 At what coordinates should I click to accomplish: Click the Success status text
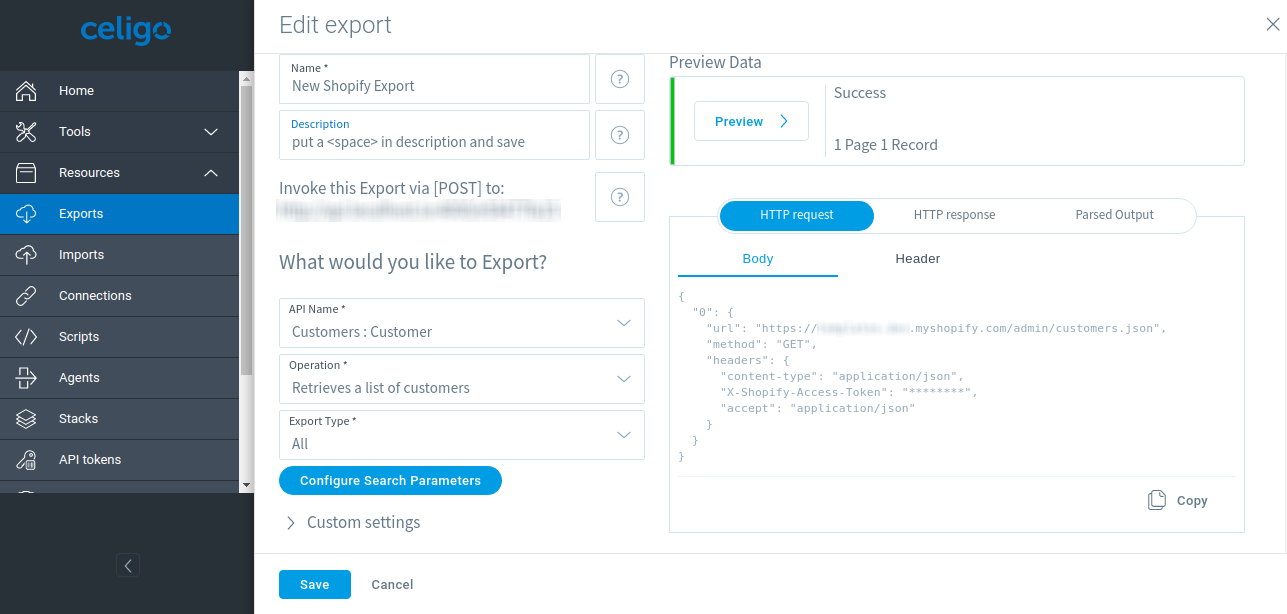pos(860,93)
